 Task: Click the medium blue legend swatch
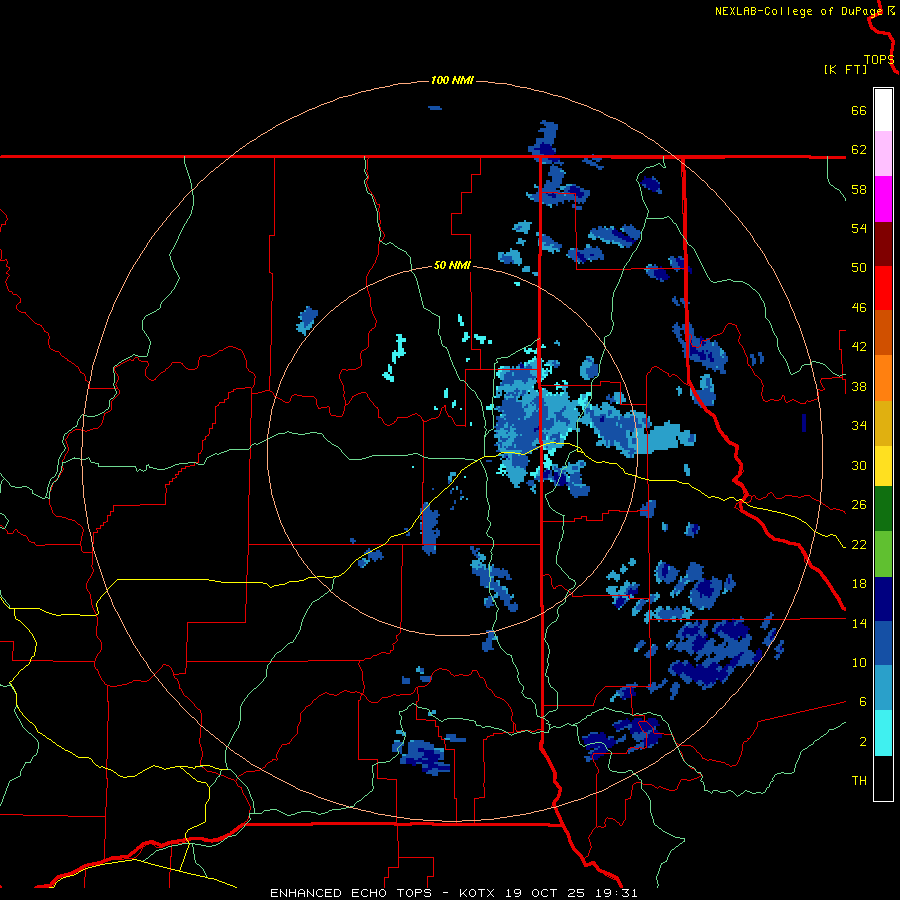pyautogui.click(x=883, y=643)
